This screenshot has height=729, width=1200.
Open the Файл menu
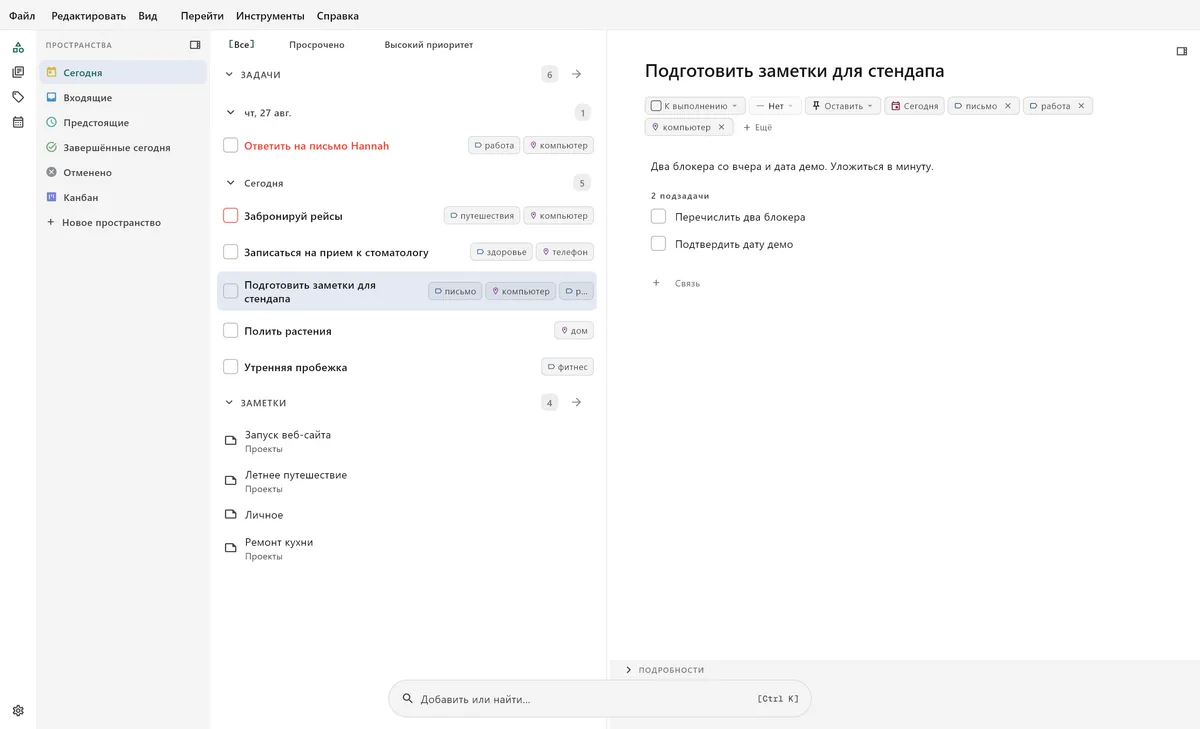coord(22,16)
